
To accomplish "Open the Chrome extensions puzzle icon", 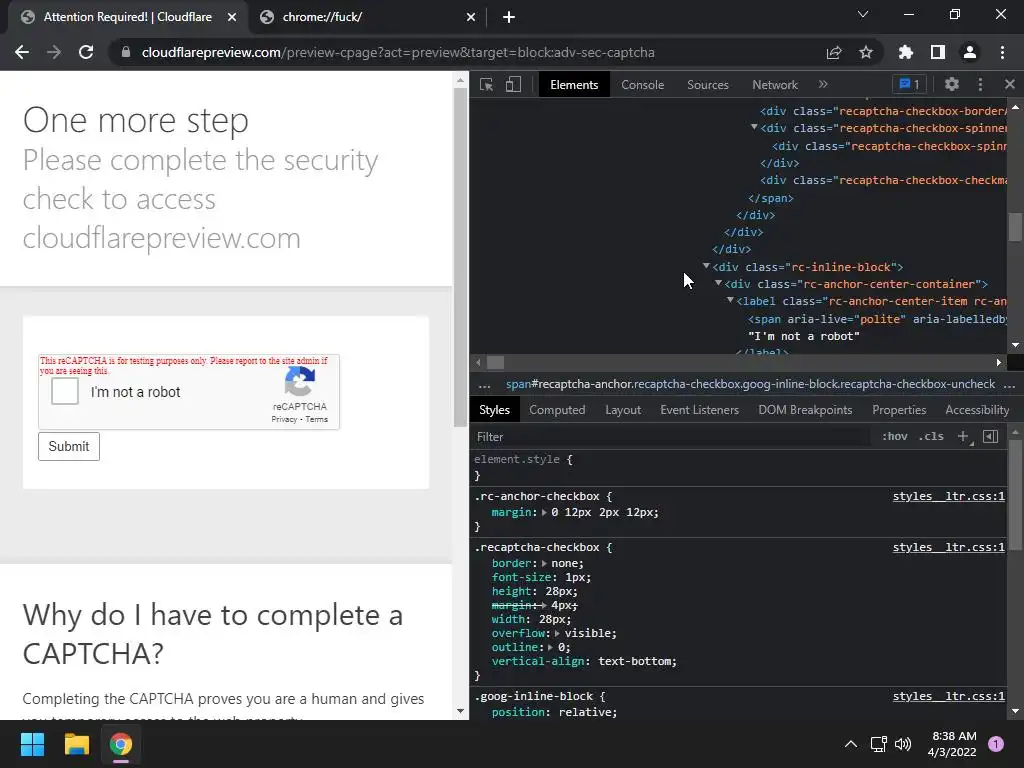I will tap(906, 52).
